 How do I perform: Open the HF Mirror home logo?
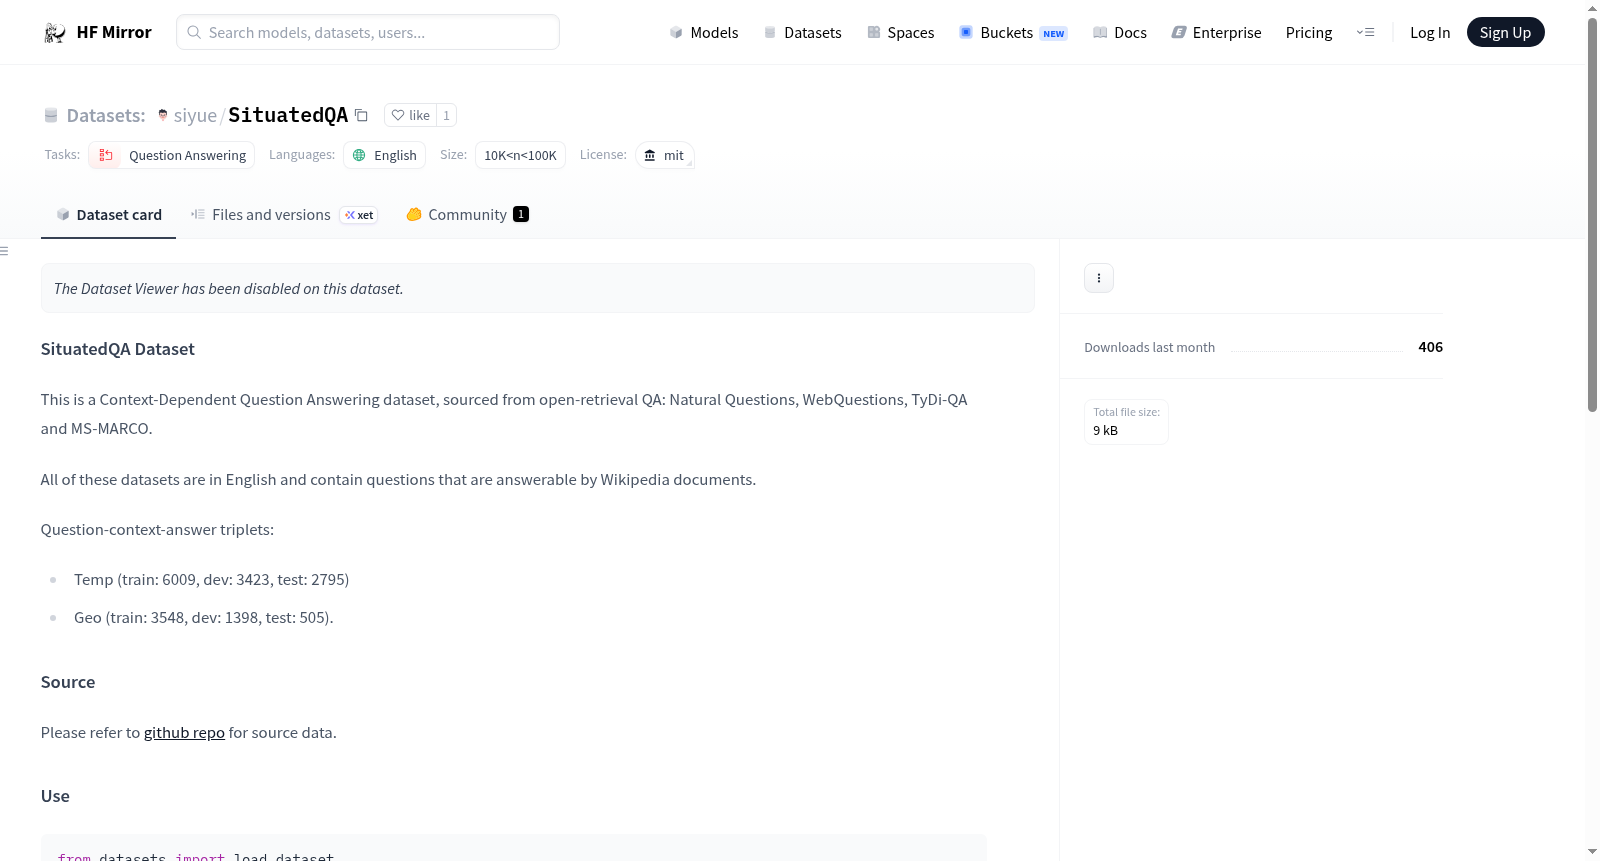(x=97, y=32)
